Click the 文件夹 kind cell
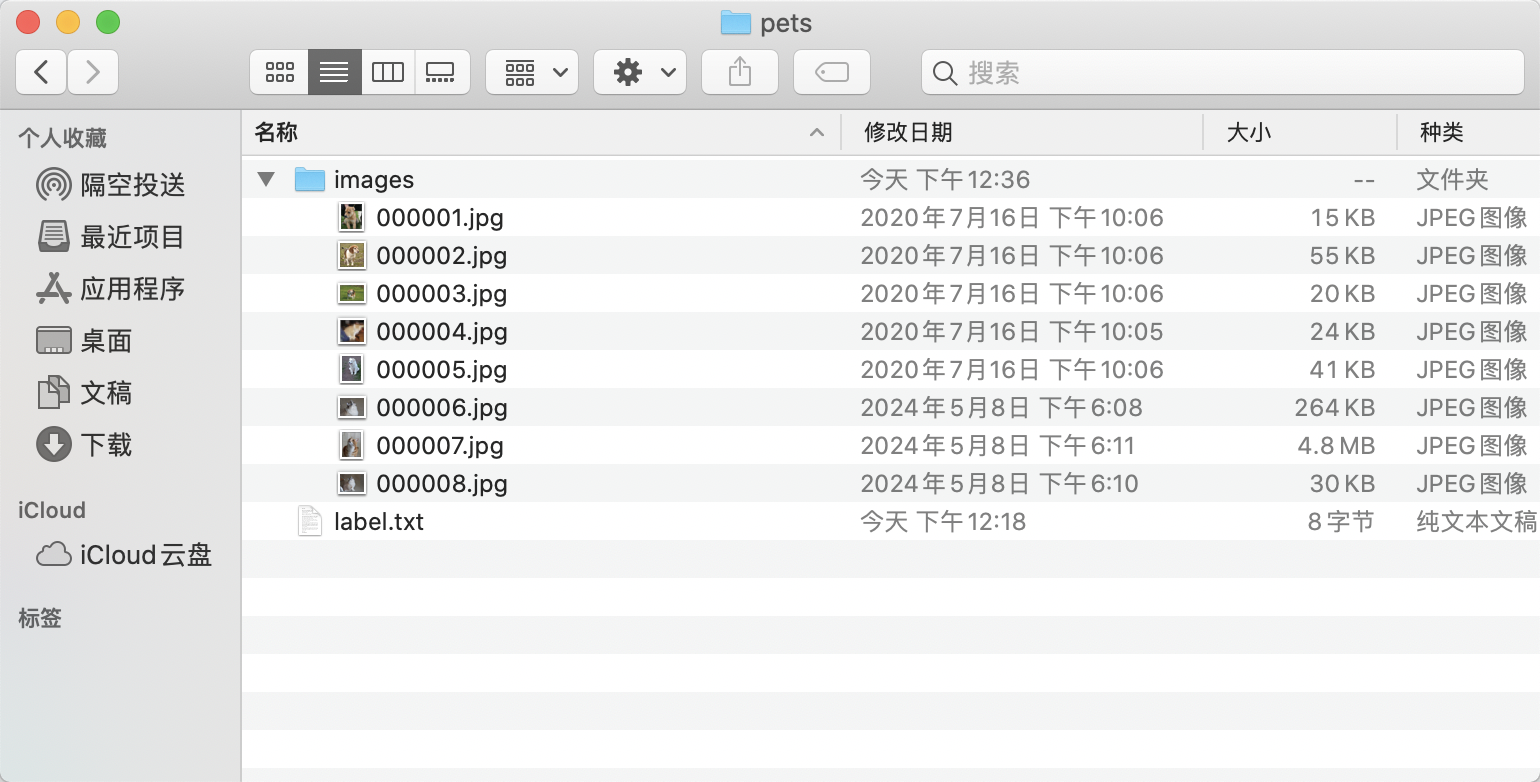 tap(1452, 180)
